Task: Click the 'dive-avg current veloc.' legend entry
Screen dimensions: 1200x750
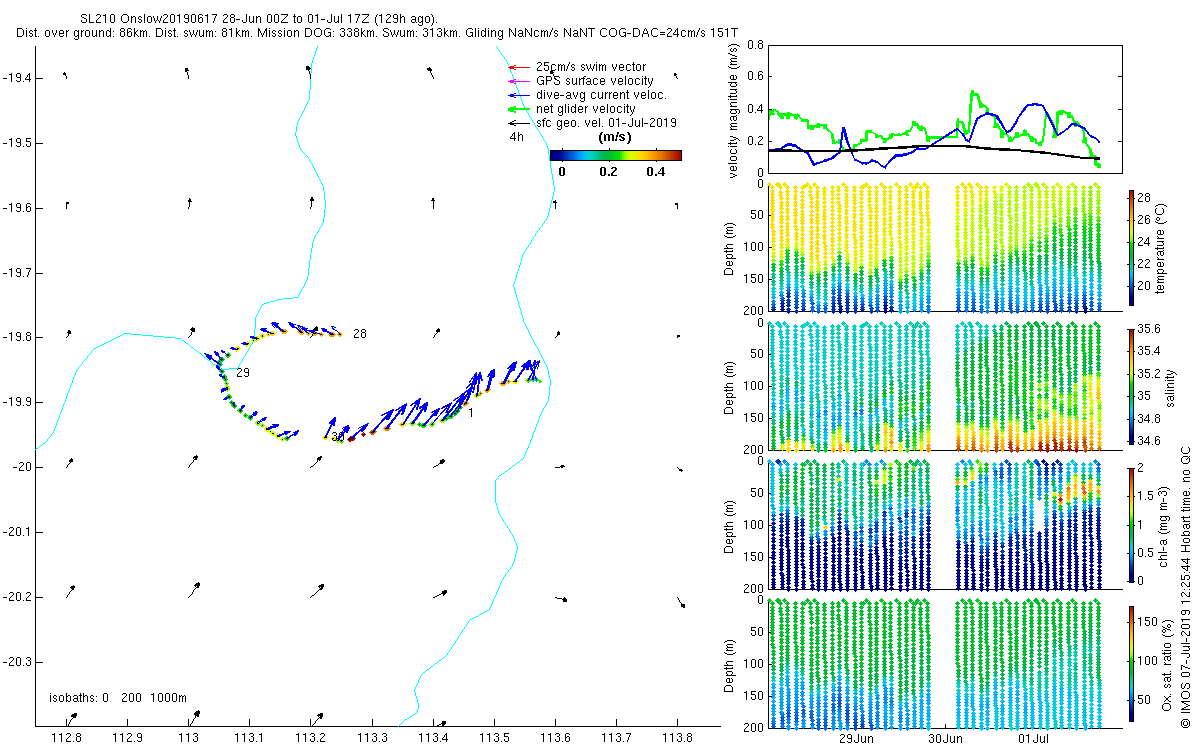Action: (587, 95)
